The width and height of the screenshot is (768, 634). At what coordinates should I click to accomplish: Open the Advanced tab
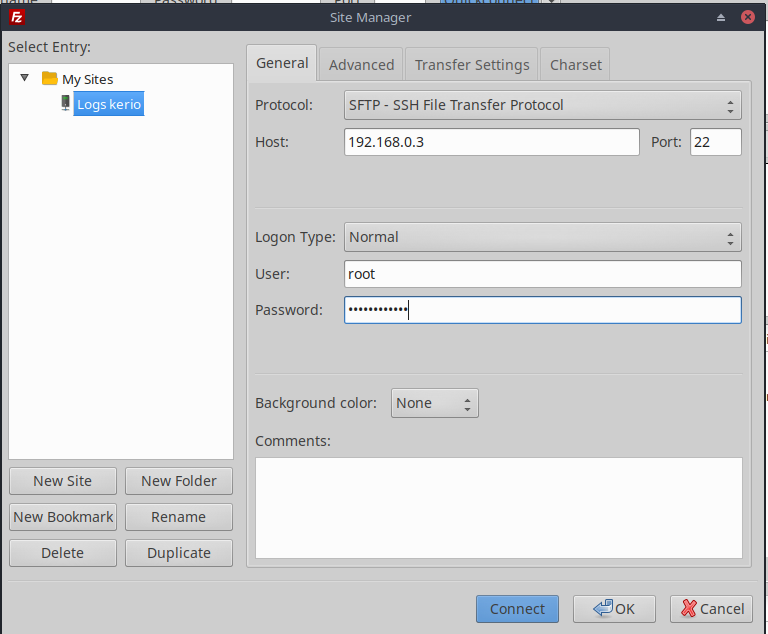361,65
